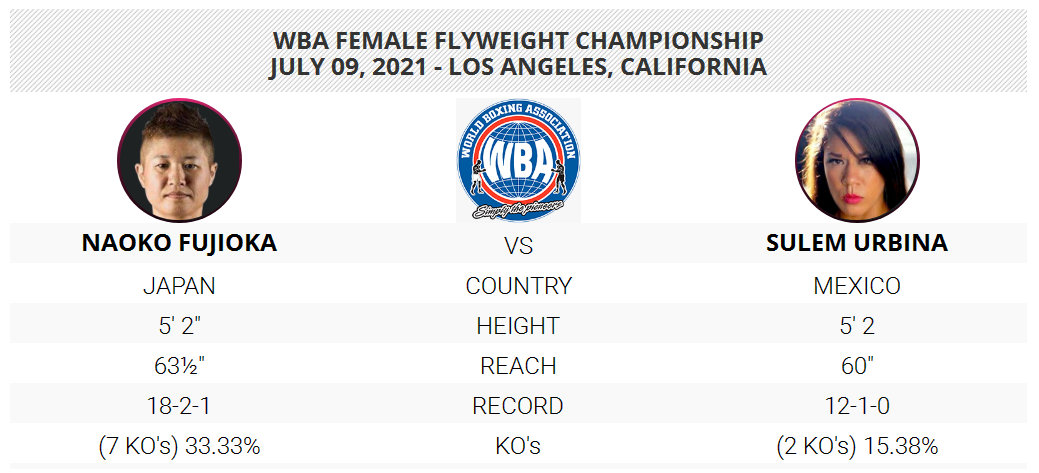
Task: Click Fujioka's 63½" reach value
Action: [x=180, y=366]
